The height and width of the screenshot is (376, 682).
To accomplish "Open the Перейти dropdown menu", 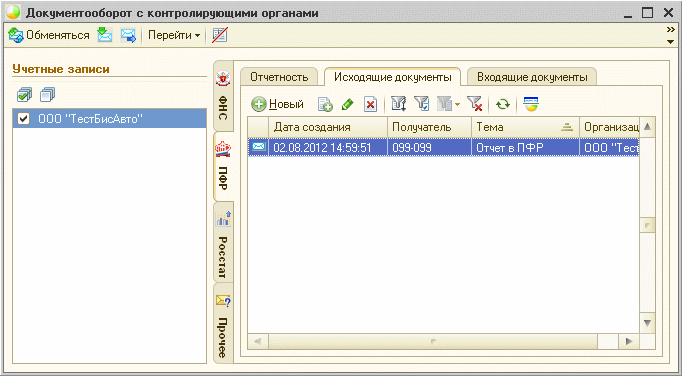I will (x=174, y=35).
